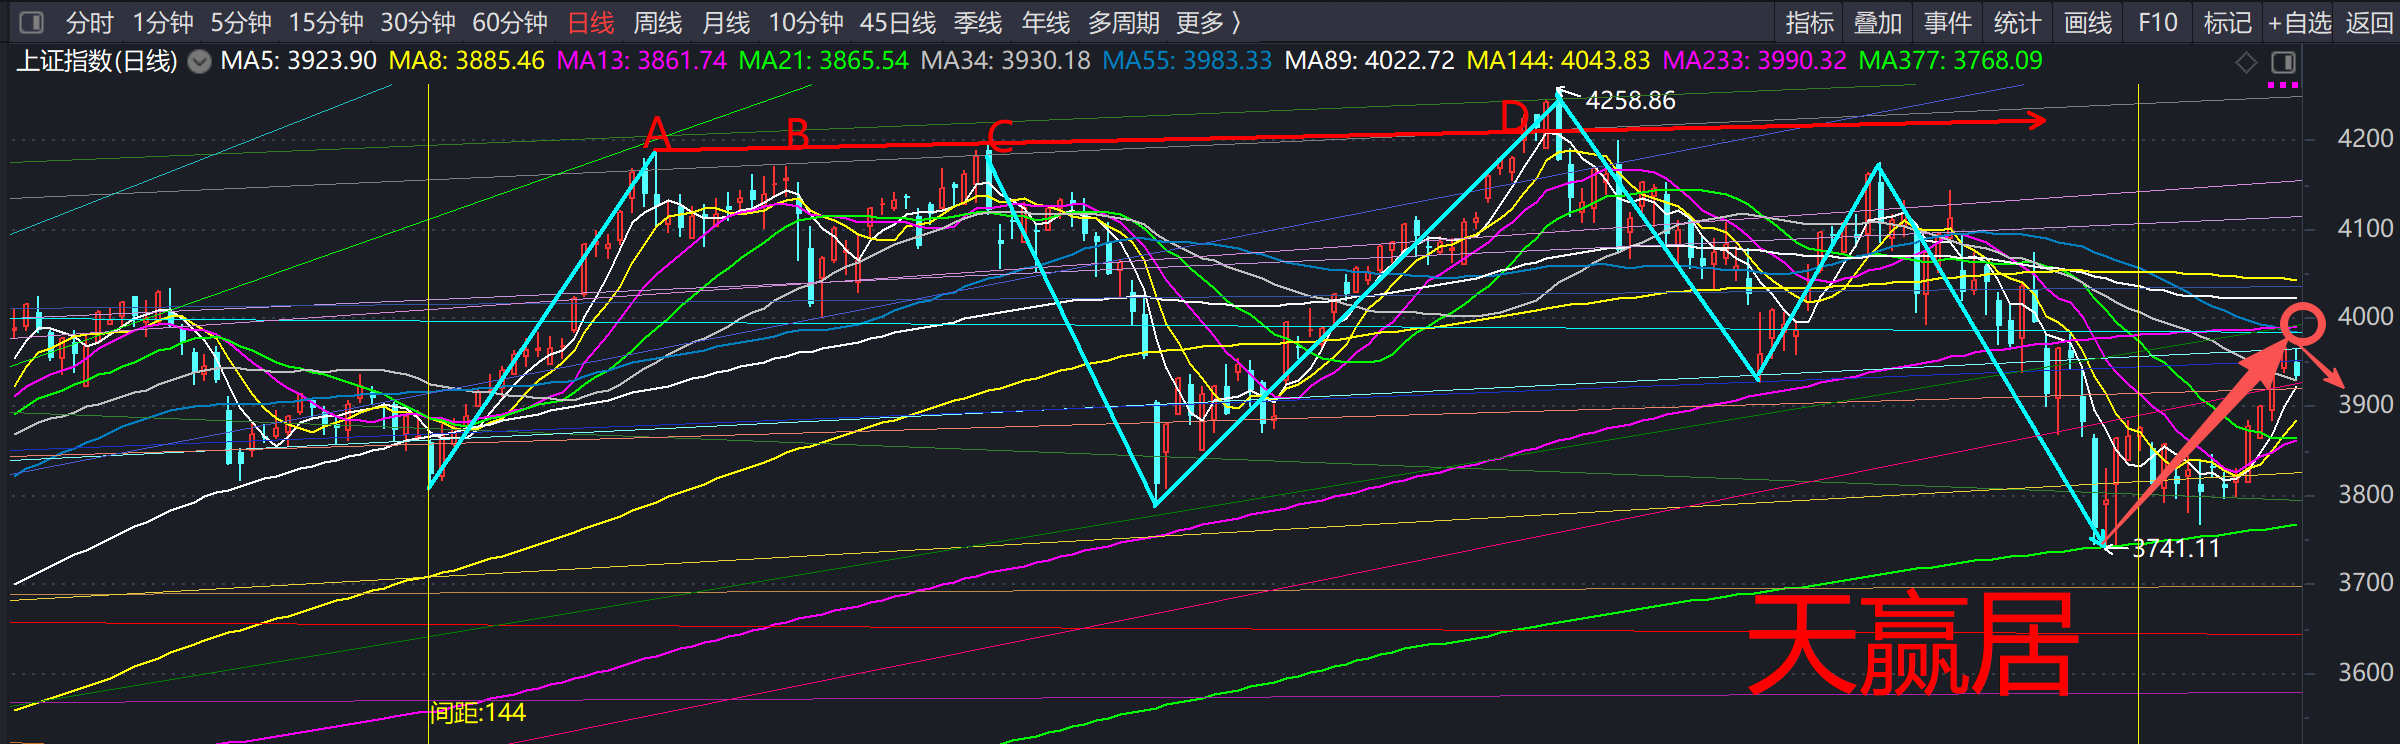The width and height of the screenshot is (2400, 744).
Task: Click the MA89: 4022.72 label
Action: tap(1369, 61)
